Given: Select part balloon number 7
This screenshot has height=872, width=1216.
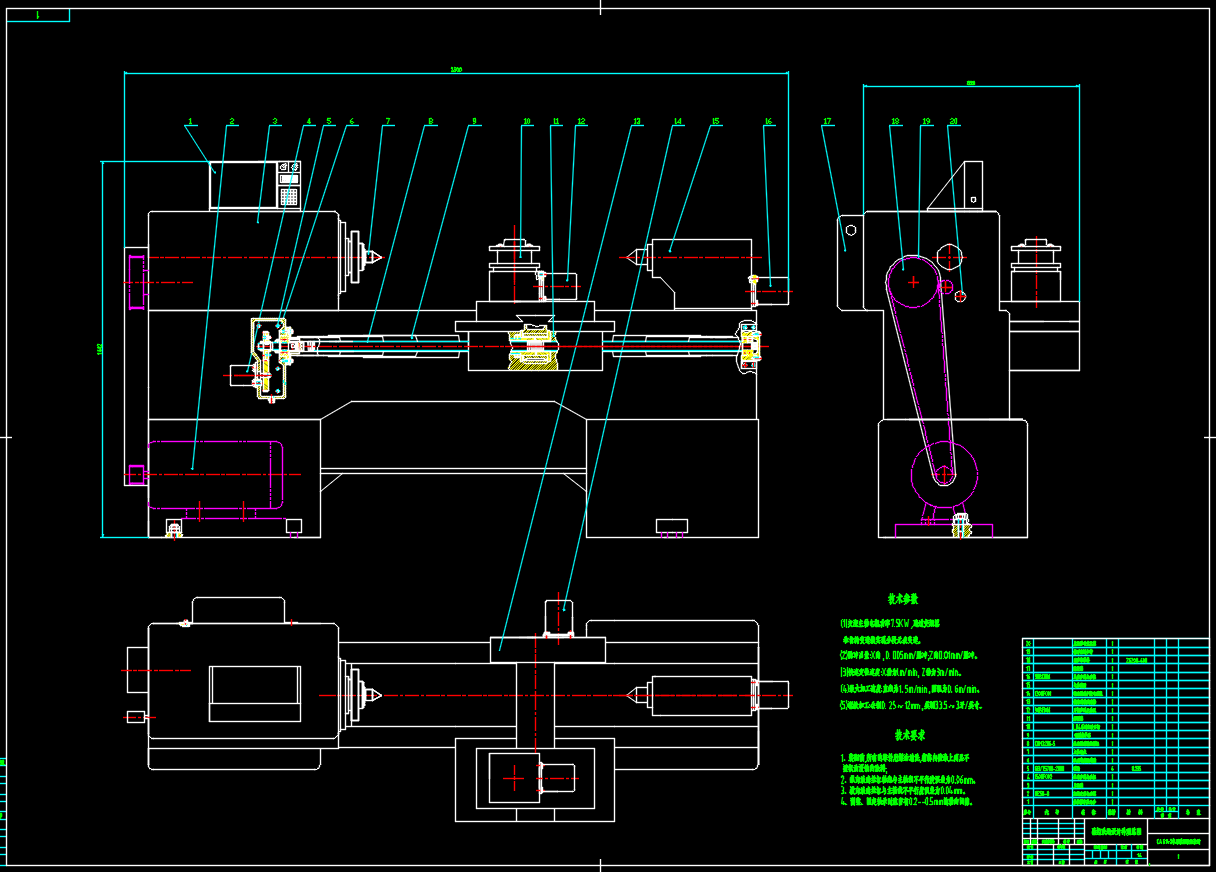Looking at the screenshot, I should pos(387,121).
